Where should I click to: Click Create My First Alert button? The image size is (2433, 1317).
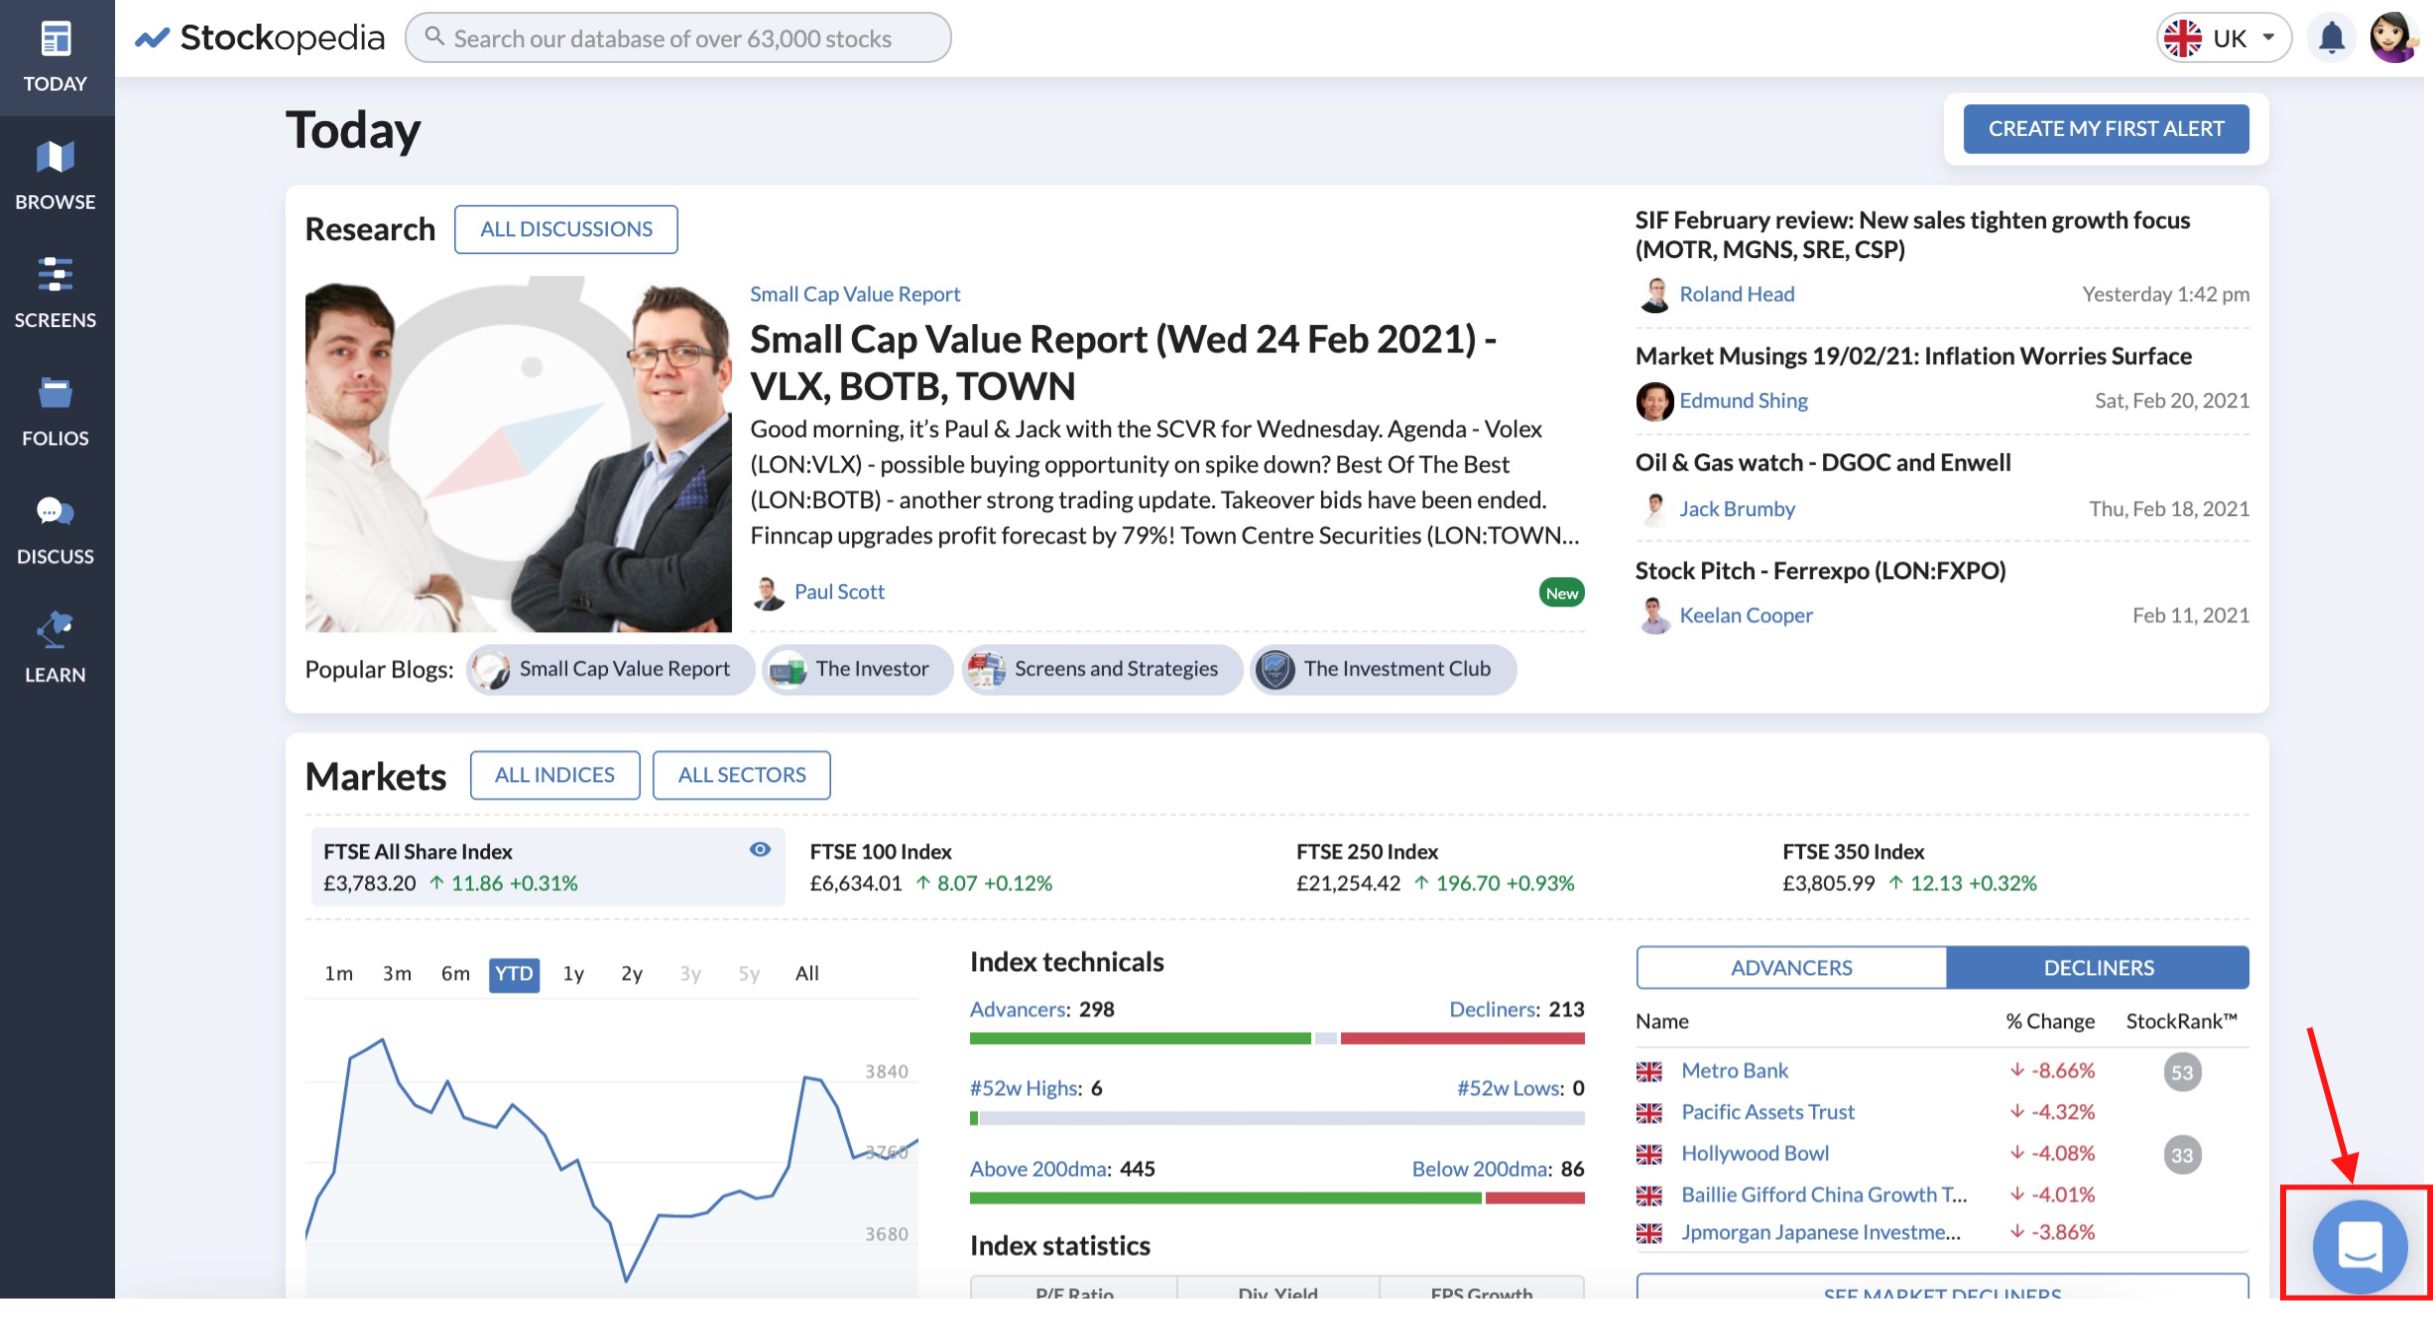tap(2105, 129)
